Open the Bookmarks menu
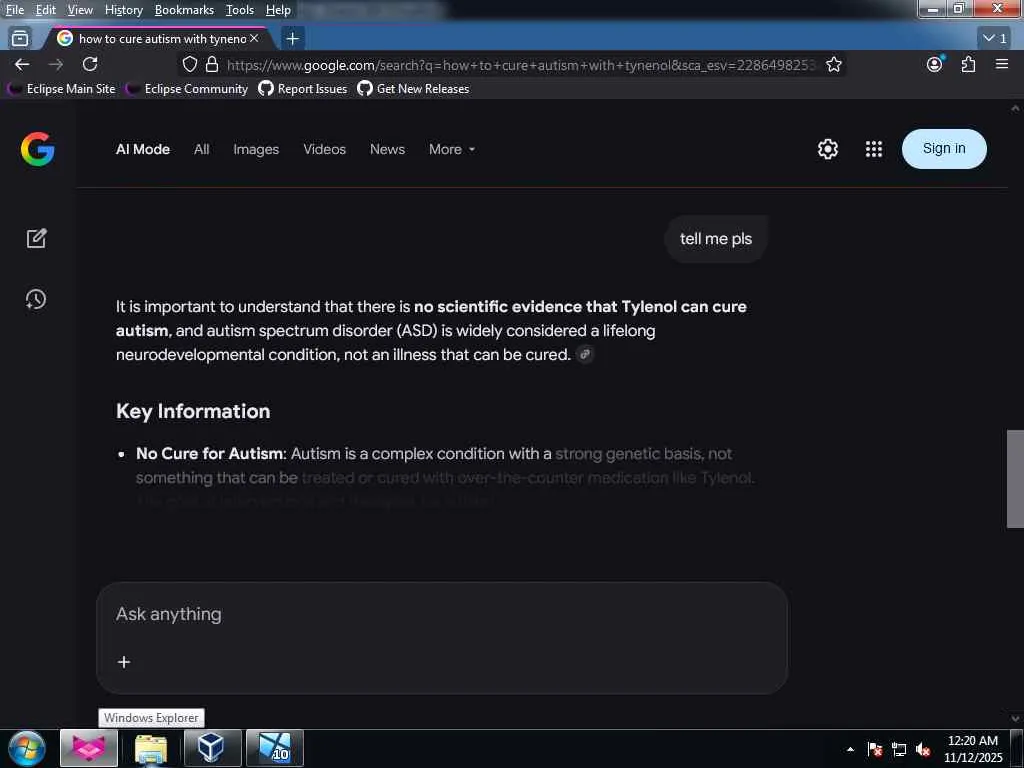Viewport: 1024px width, 768px height. coord(184,10)
